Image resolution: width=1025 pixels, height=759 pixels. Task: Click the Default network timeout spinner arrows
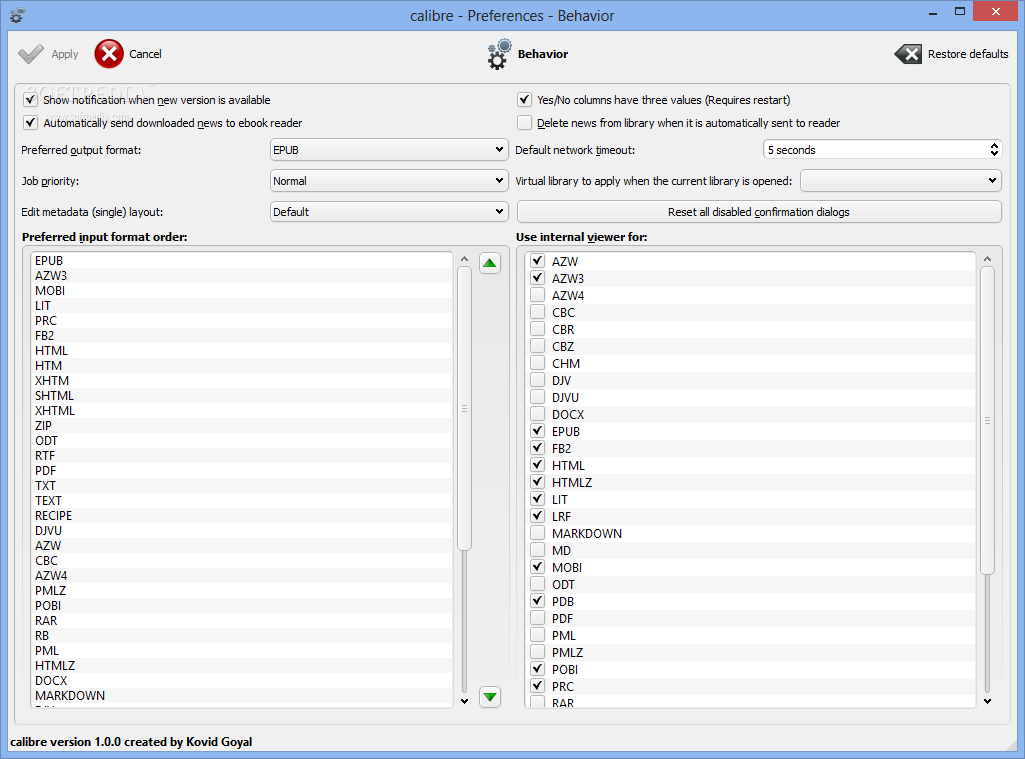point(994,150)
